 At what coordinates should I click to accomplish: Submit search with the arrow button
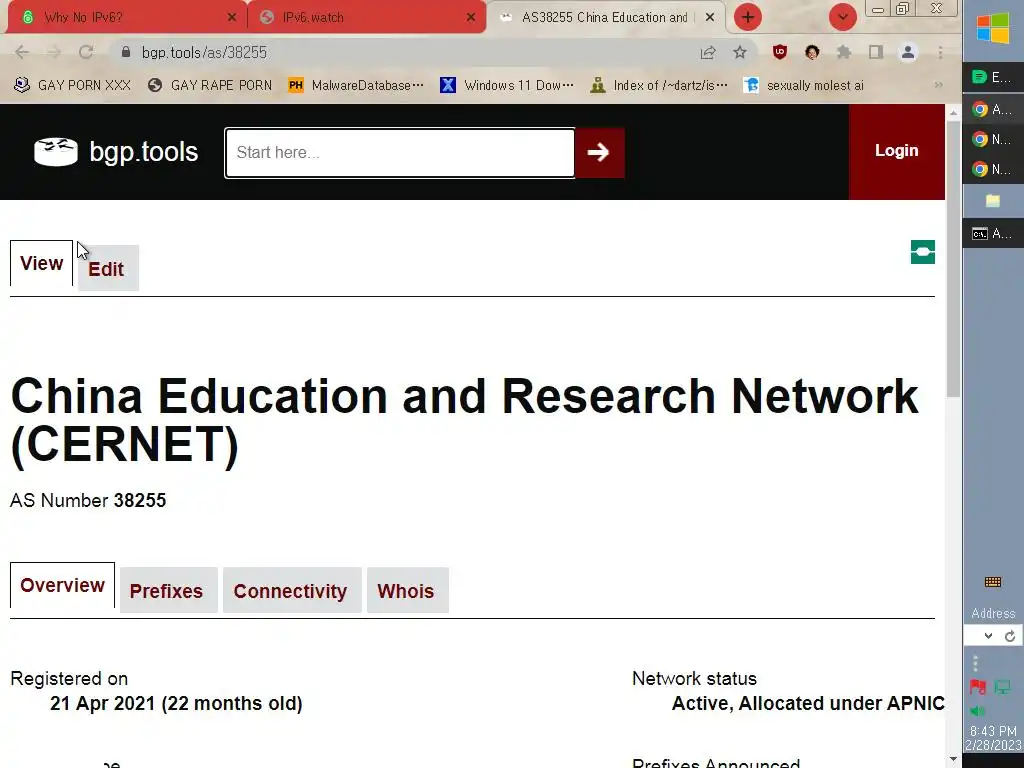click(599, 153)
